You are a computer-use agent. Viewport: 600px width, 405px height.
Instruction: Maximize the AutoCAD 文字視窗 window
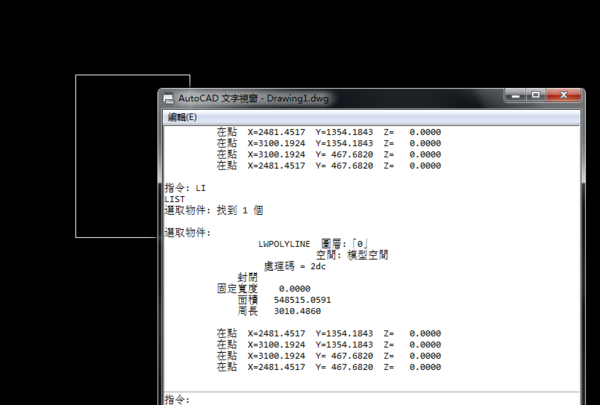pos(535,95)
